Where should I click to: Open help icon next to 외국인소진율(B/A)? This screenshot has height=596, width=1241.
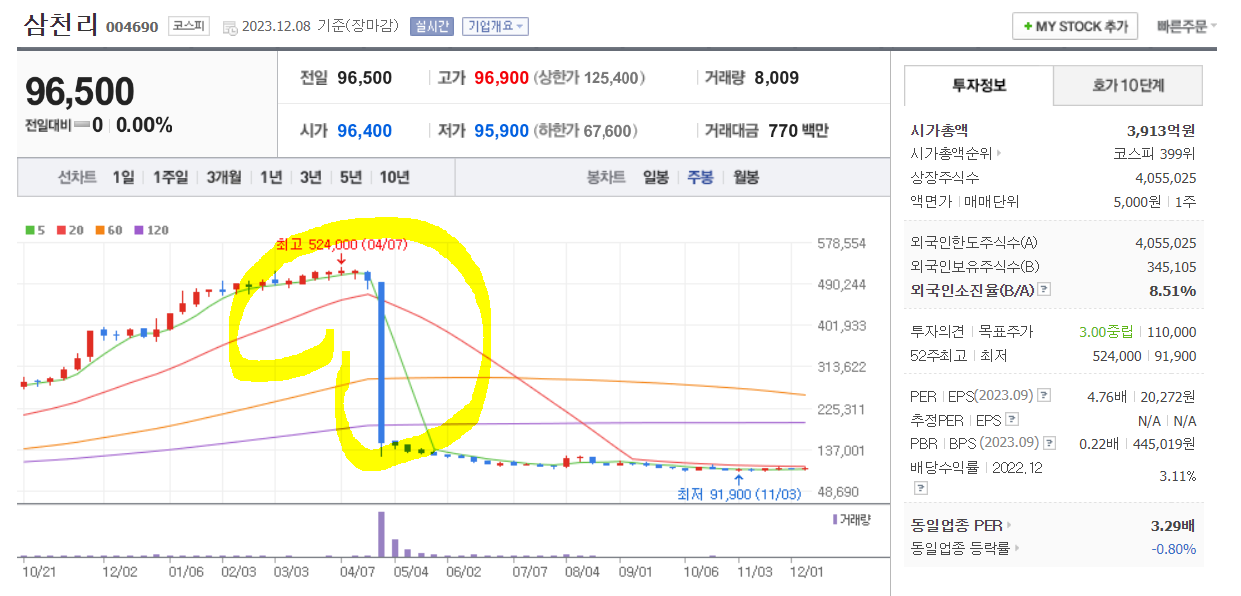coord(1044,290)
